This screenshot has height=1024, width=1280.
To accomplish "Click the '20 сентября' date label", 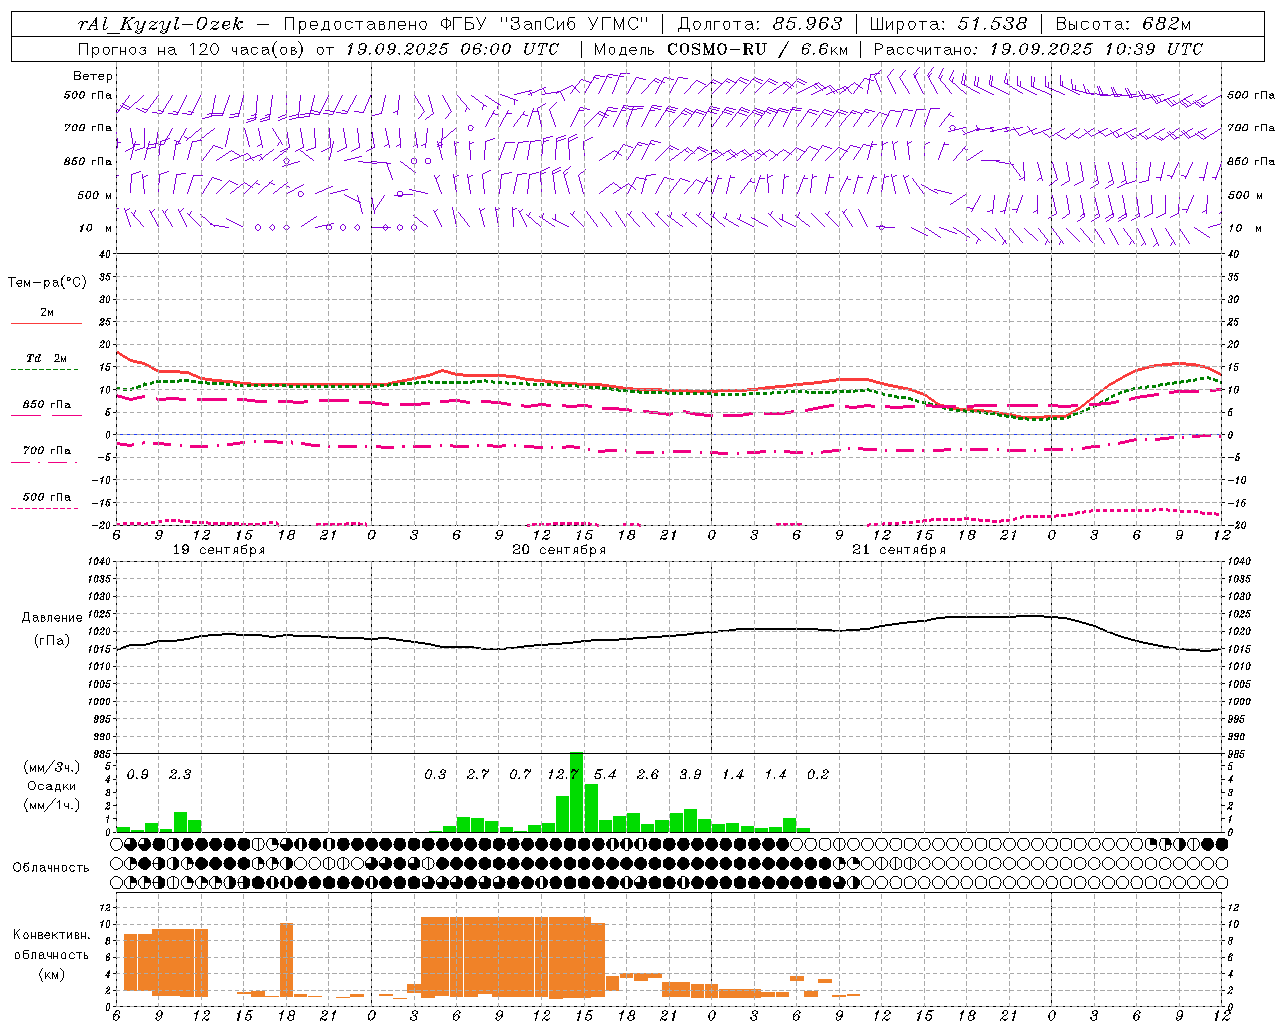I will (x=559, y=550).
